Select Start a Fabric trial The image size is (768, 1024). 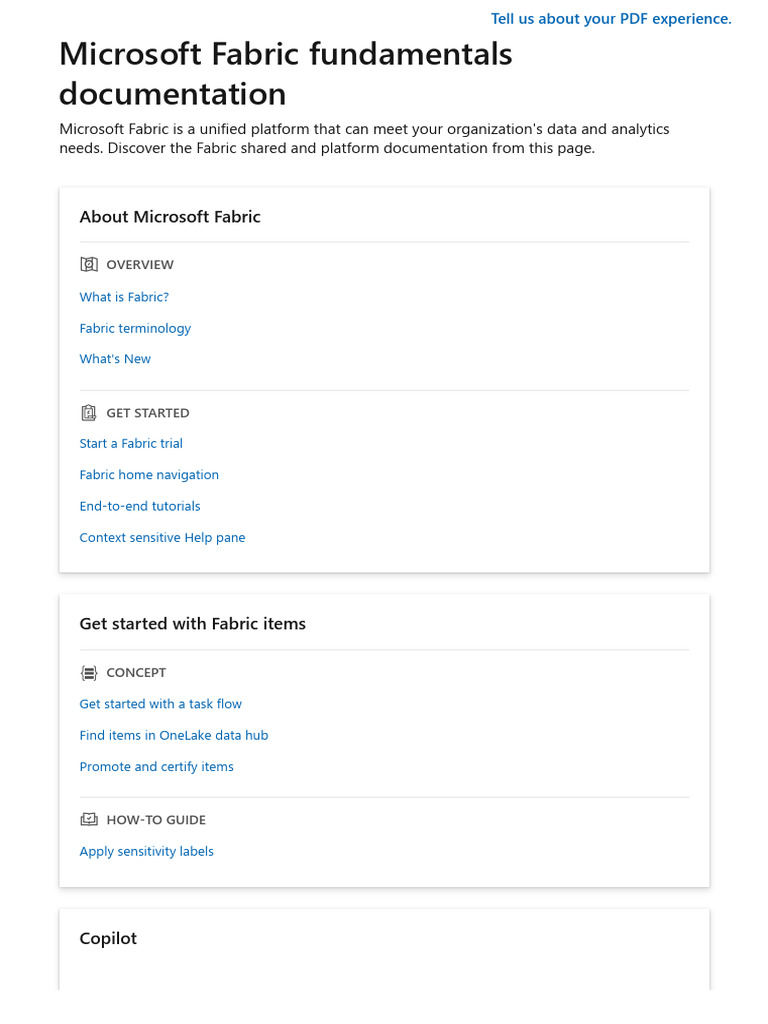[131, 443]
